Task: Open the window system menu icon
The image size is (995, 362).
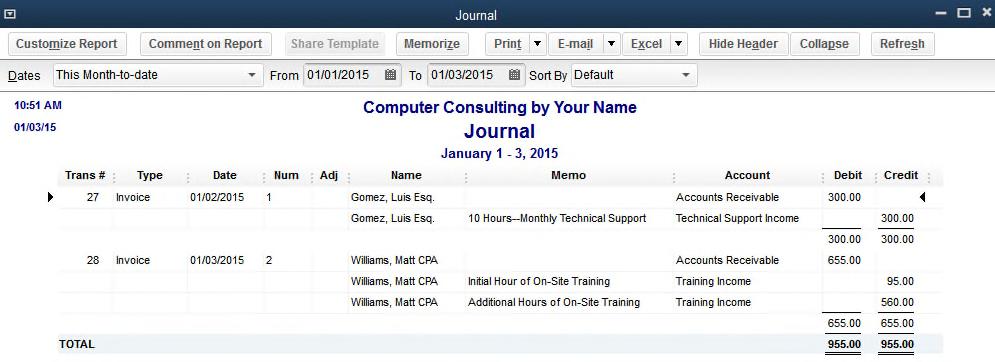Action: click(x=10, y=14)
